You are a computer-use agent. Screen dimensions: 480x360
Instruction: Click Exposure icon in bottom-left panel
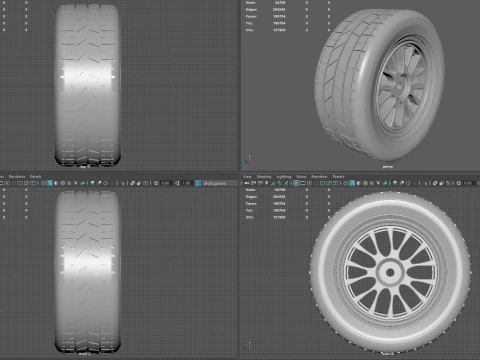(156, 183)
